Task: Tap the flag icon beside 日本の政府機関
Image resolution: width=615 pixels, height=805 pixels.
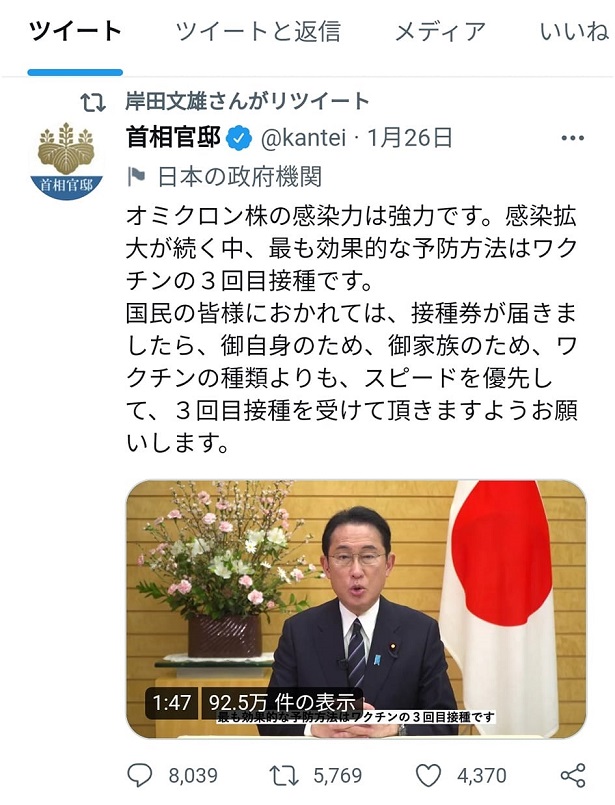Action: point(136,177)
